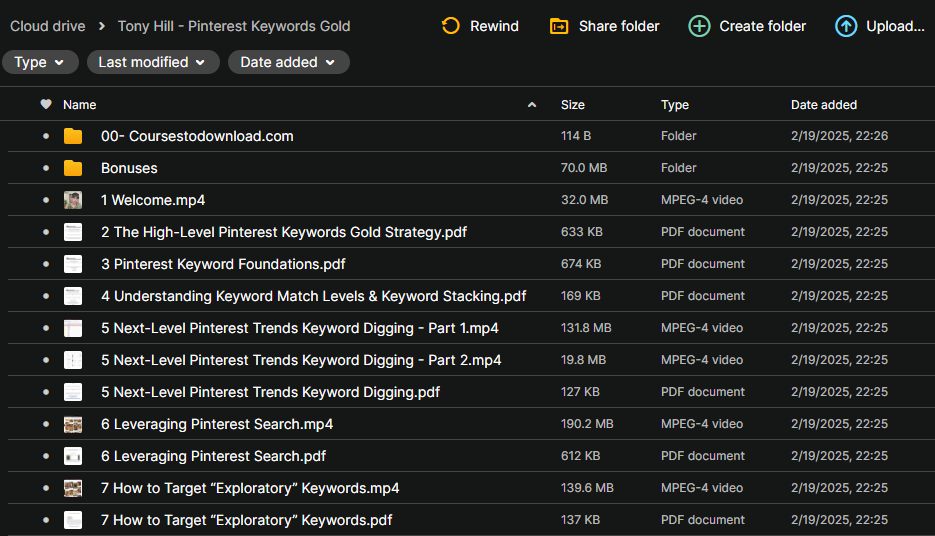Click the 190.2 MB size value
Image resolution: width=935 pixels, height=536 pixels.
587,424
